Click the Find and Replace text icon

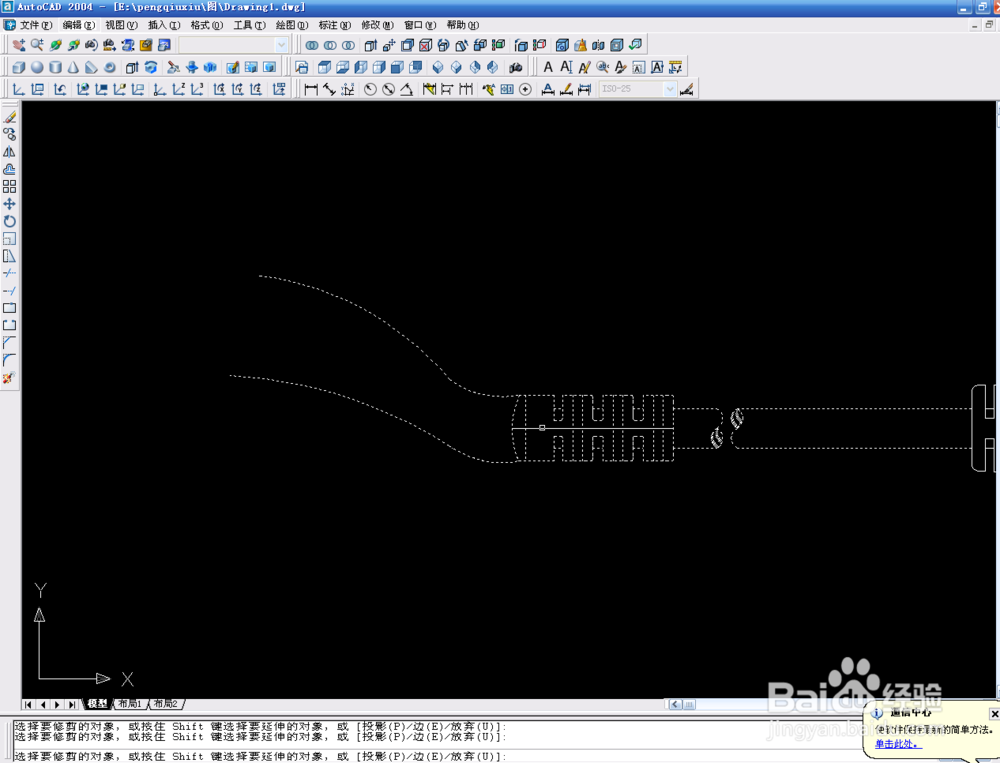point(602,67)
